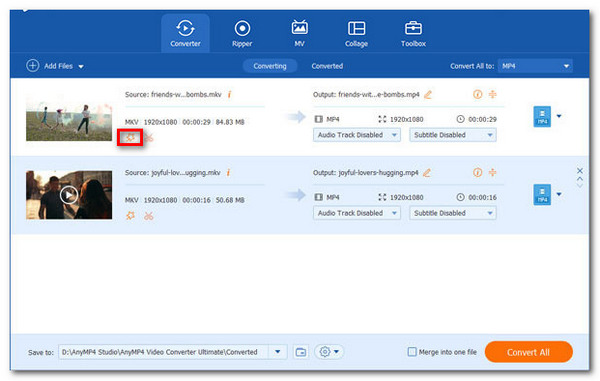Click the Save to path field

tap(163, 352)
